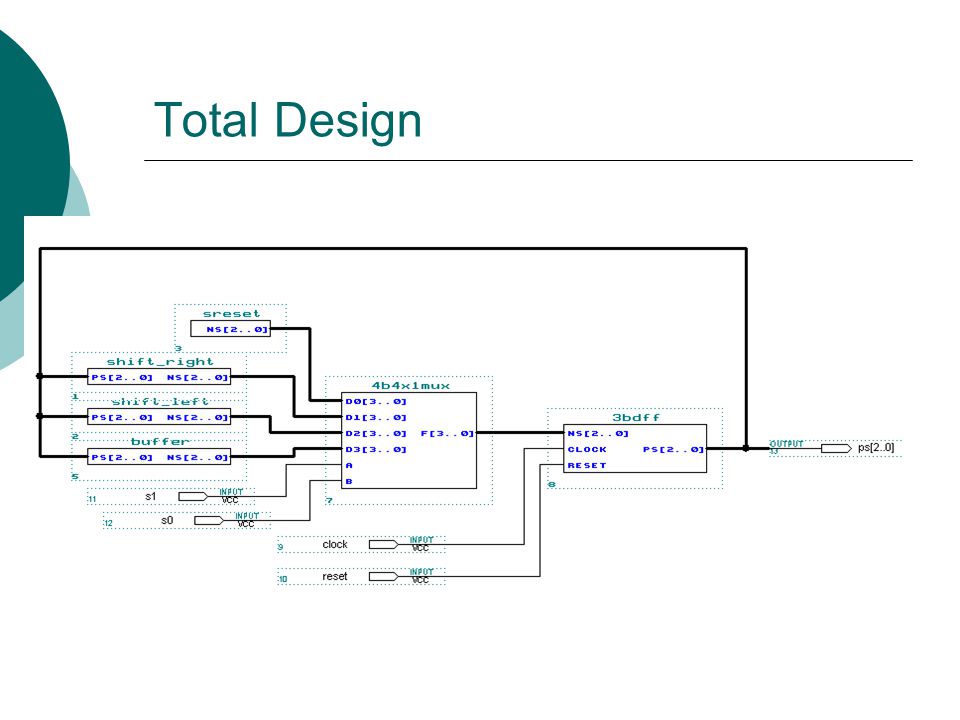960x720 pixels.
Task: Click the D3[3..0] mux port
Action: [x=376, y=449]
